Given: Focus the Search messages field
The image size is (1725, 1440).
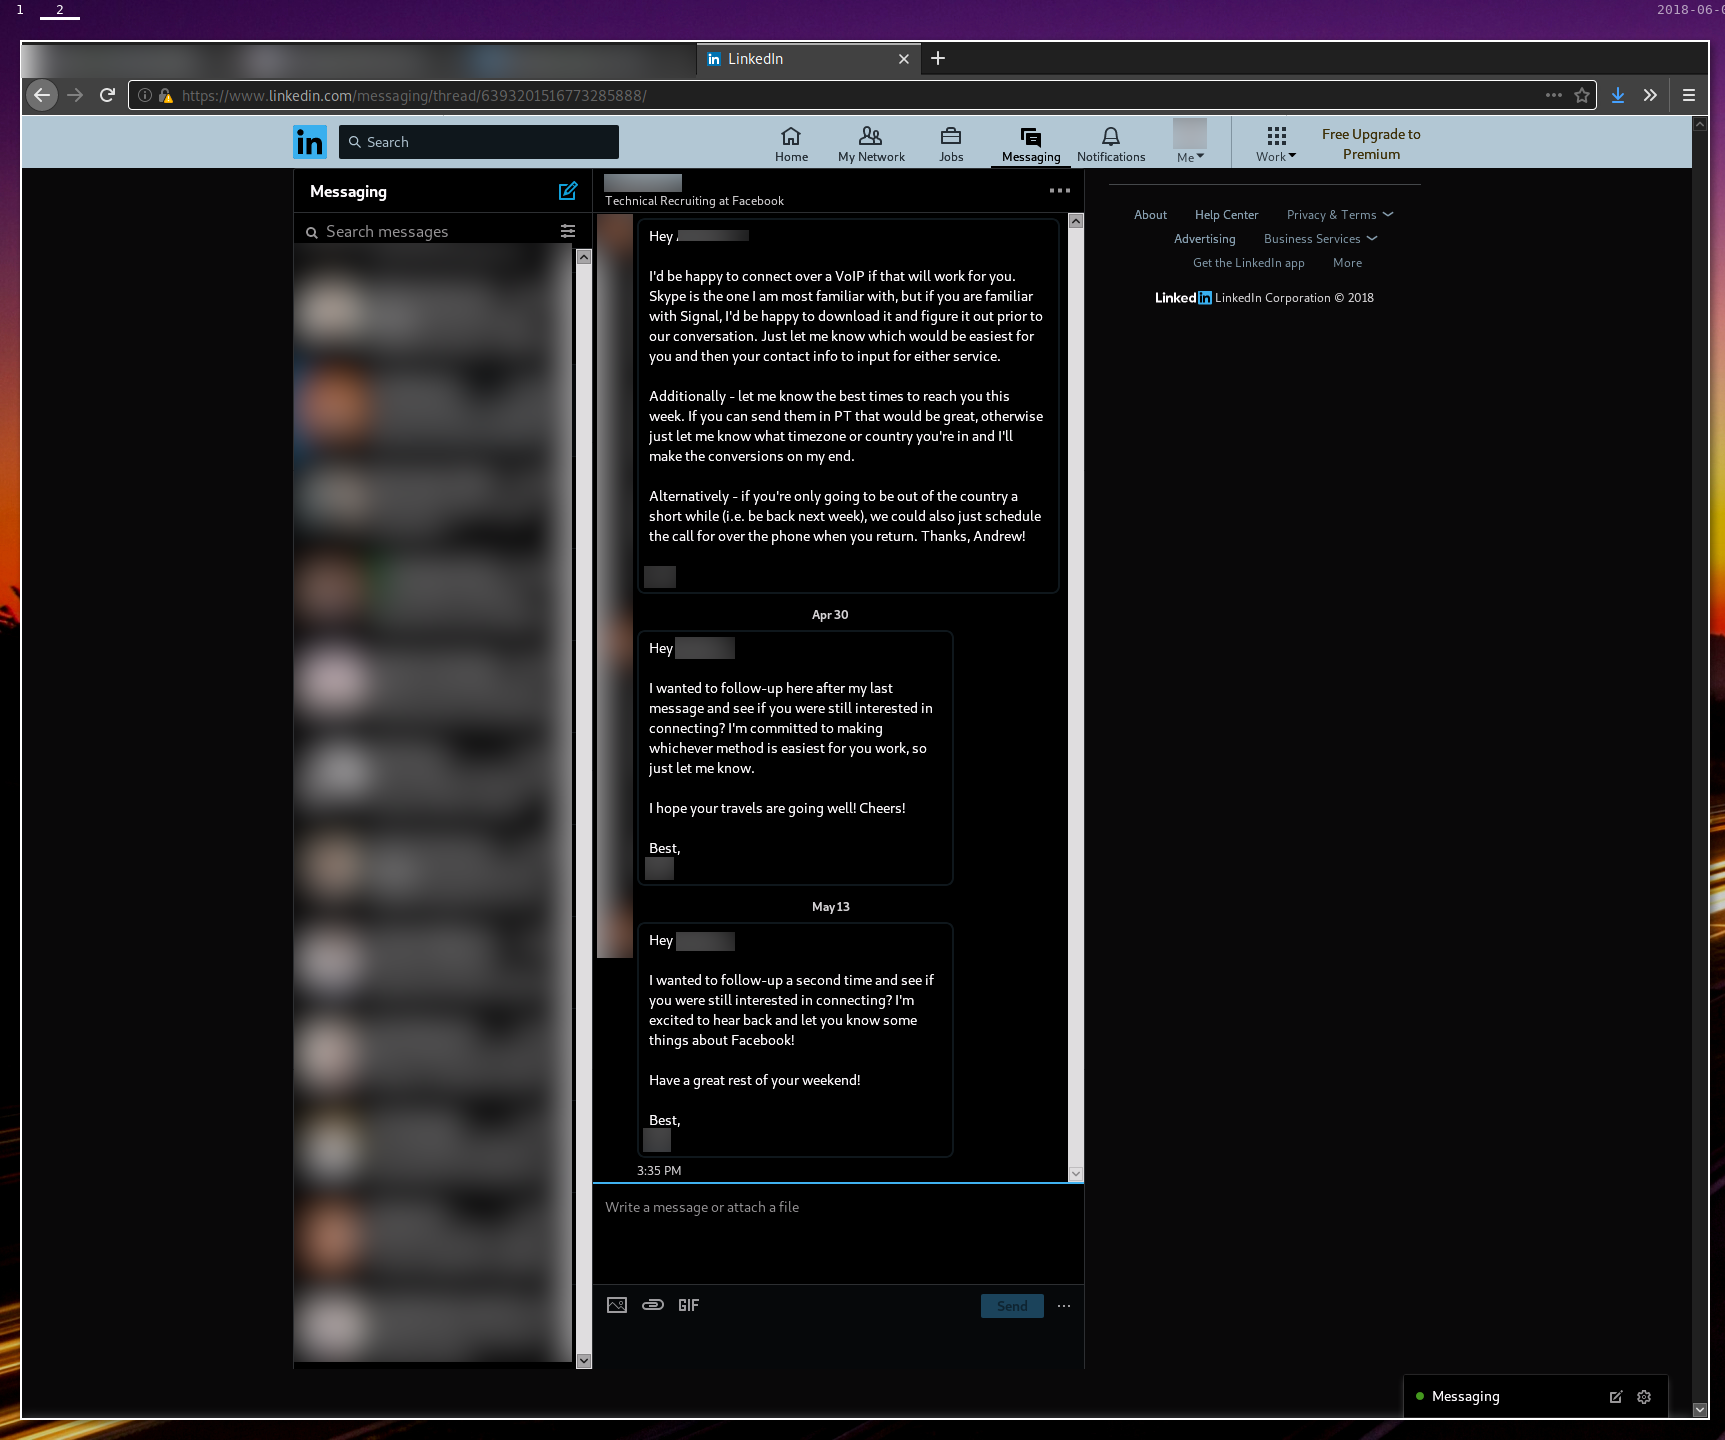Looking at the screenshot, I should click(x=430, y=231).
